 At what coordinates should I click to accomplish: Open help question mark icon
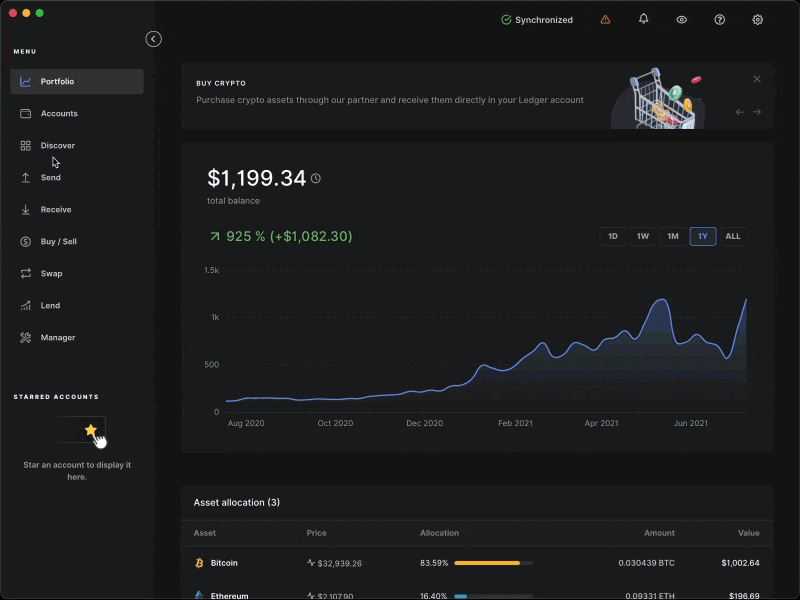pos(719,20)
